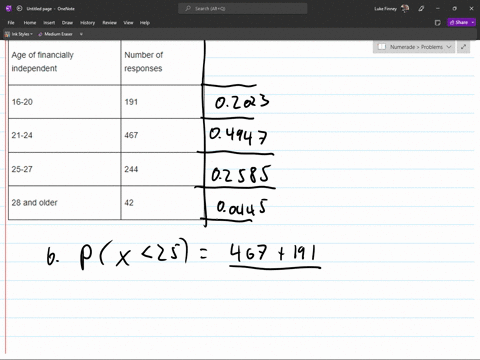
Task: Switch to the Home tab
Action: (30, 23)
